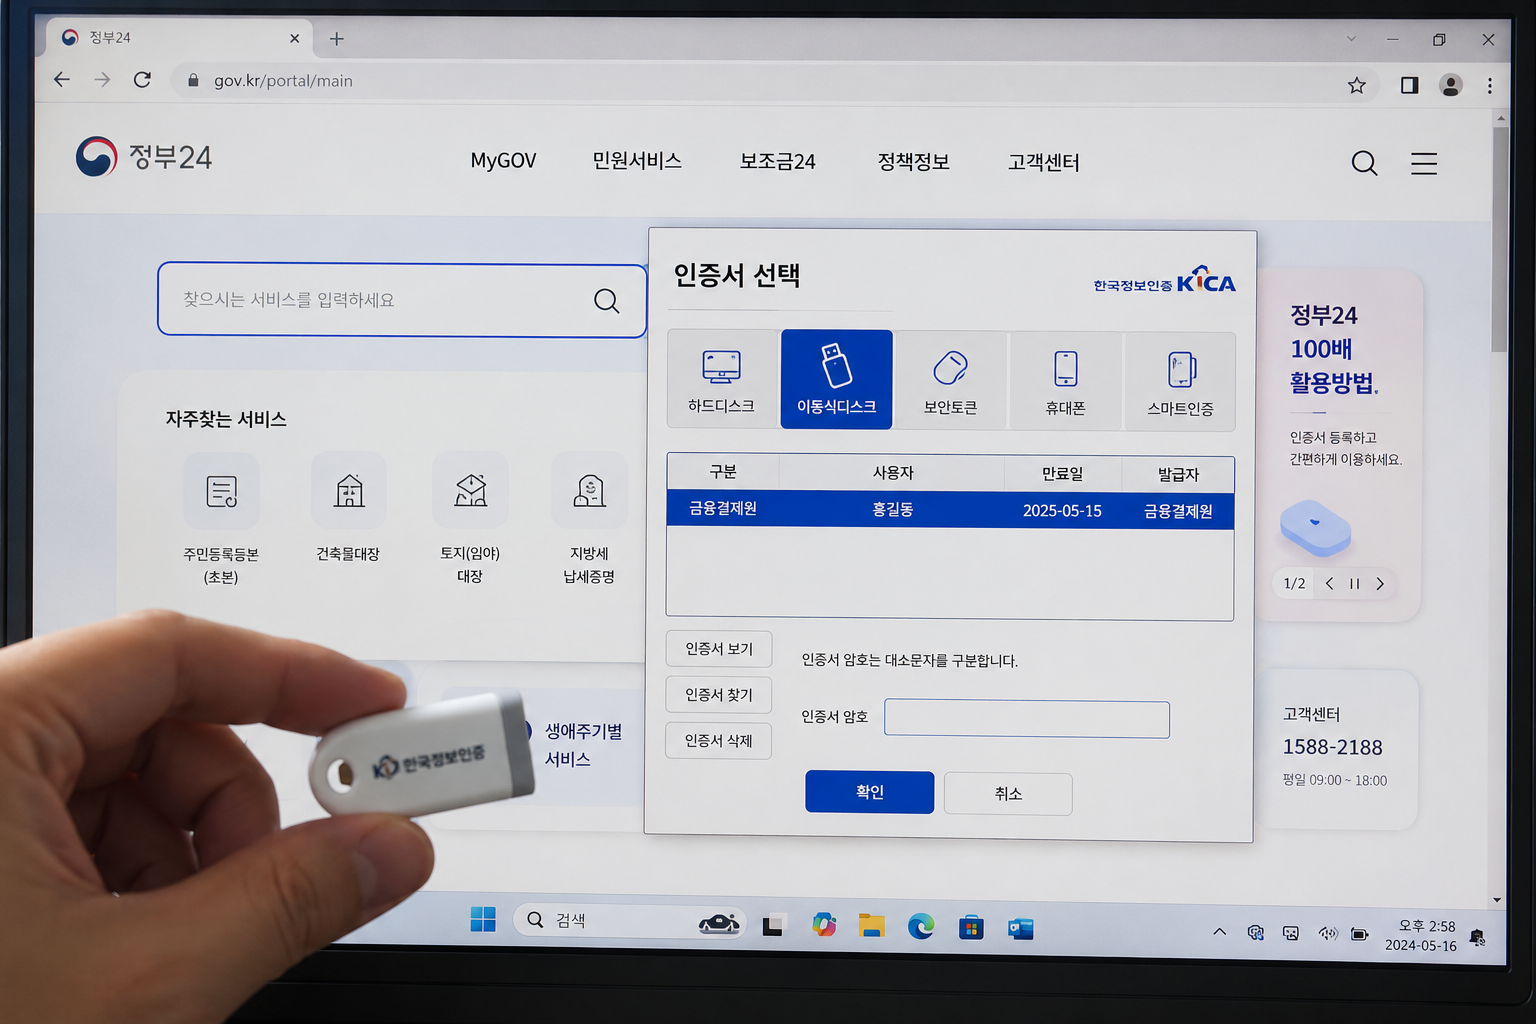Select the 하드디스크 storage option
Screen dimensions: 1536x1024
(x=722, y=379)
